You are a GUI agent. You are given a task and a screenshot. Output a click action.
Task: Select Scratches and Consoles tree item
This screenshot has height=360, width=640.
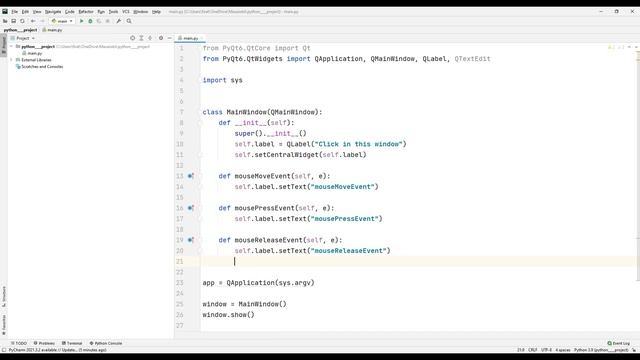[39, 66]
